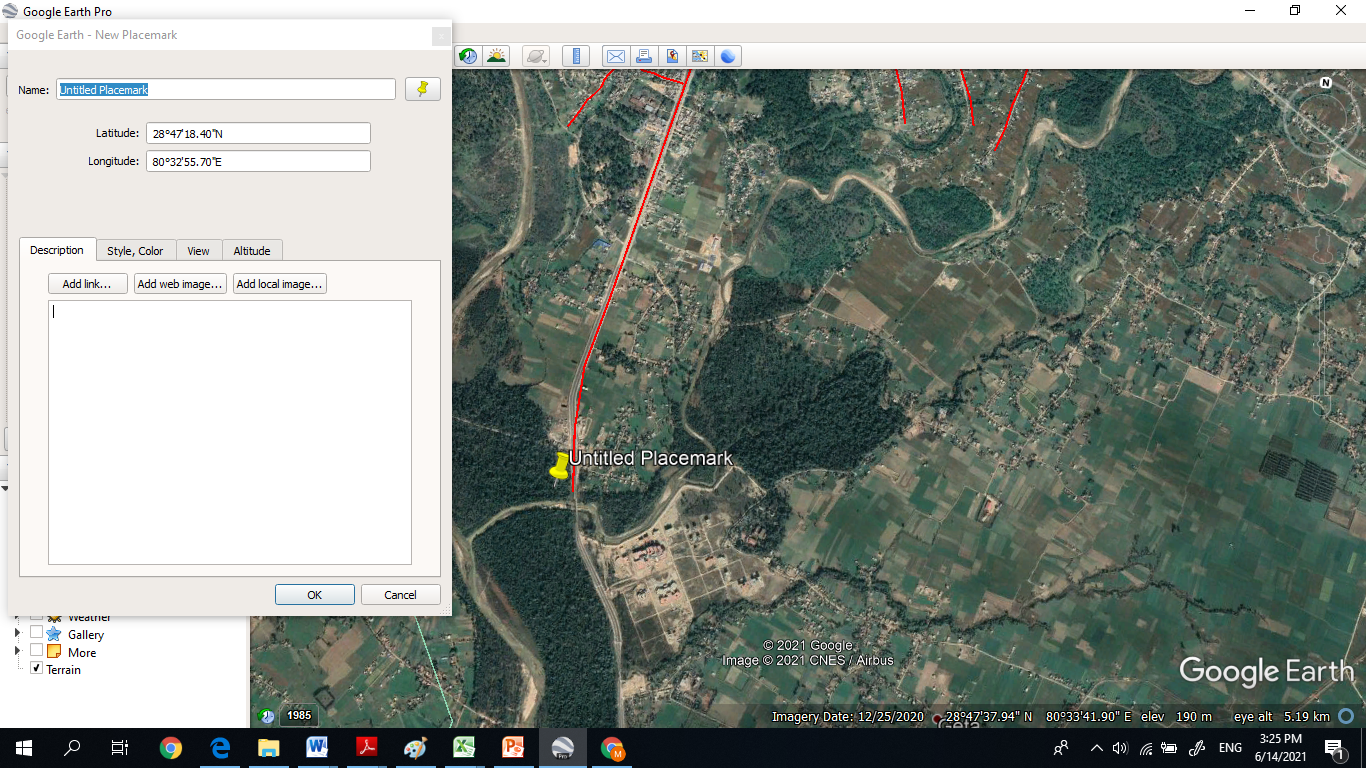1366x768 pixels.
Task: Click the More layer note icon
Action: (53, 652)
